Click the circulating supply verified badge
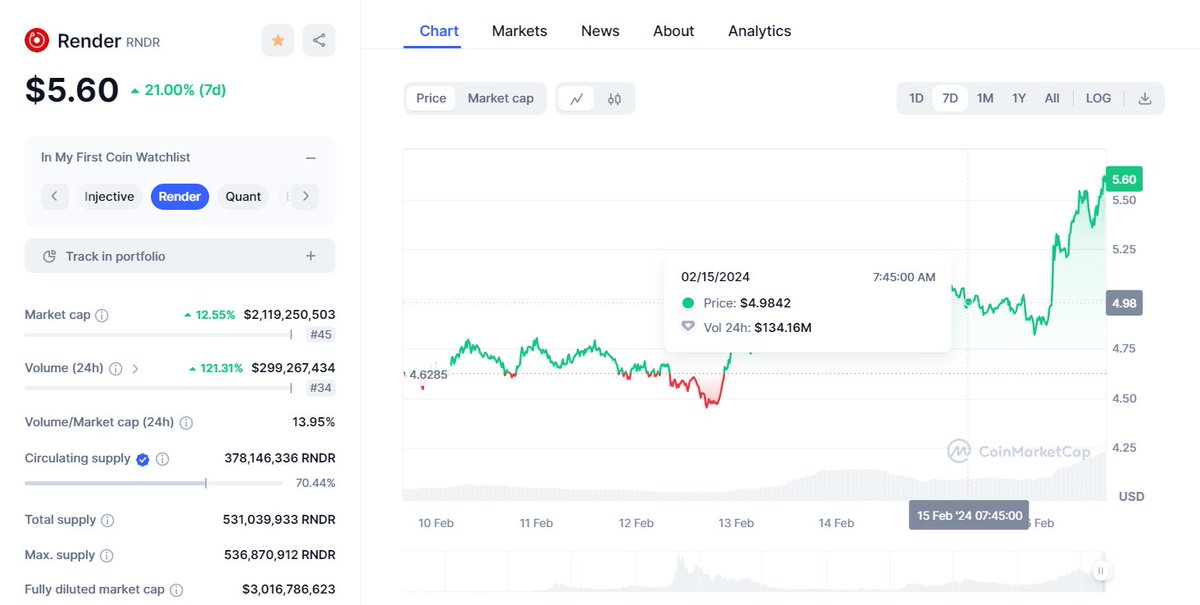The image size is (1200, 605). coord(143,459)
